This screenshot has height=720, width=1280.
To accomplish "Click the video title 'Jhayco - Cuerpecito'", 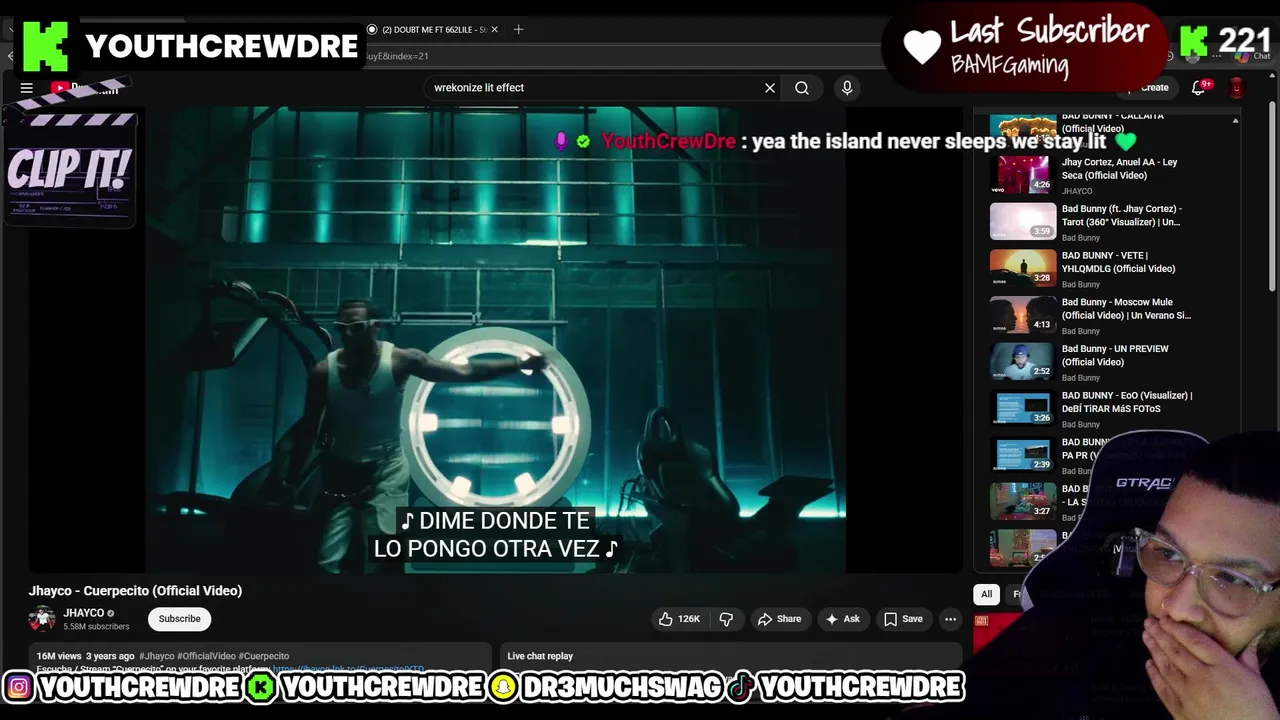I will click(135, 591).
